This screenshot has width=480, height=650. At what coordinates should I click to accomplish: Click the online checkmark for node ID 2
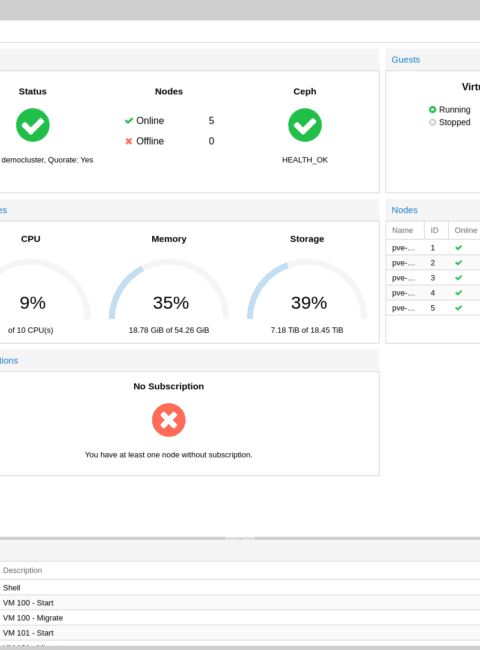(x=458, y=263)
